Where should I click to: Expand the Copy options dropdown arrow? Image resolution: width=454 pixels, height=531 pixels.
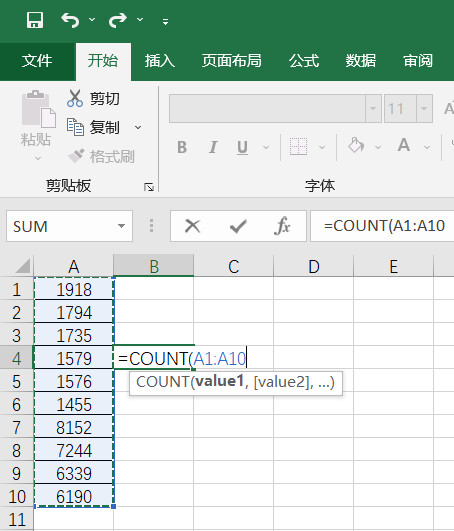(x=138, y=128)
